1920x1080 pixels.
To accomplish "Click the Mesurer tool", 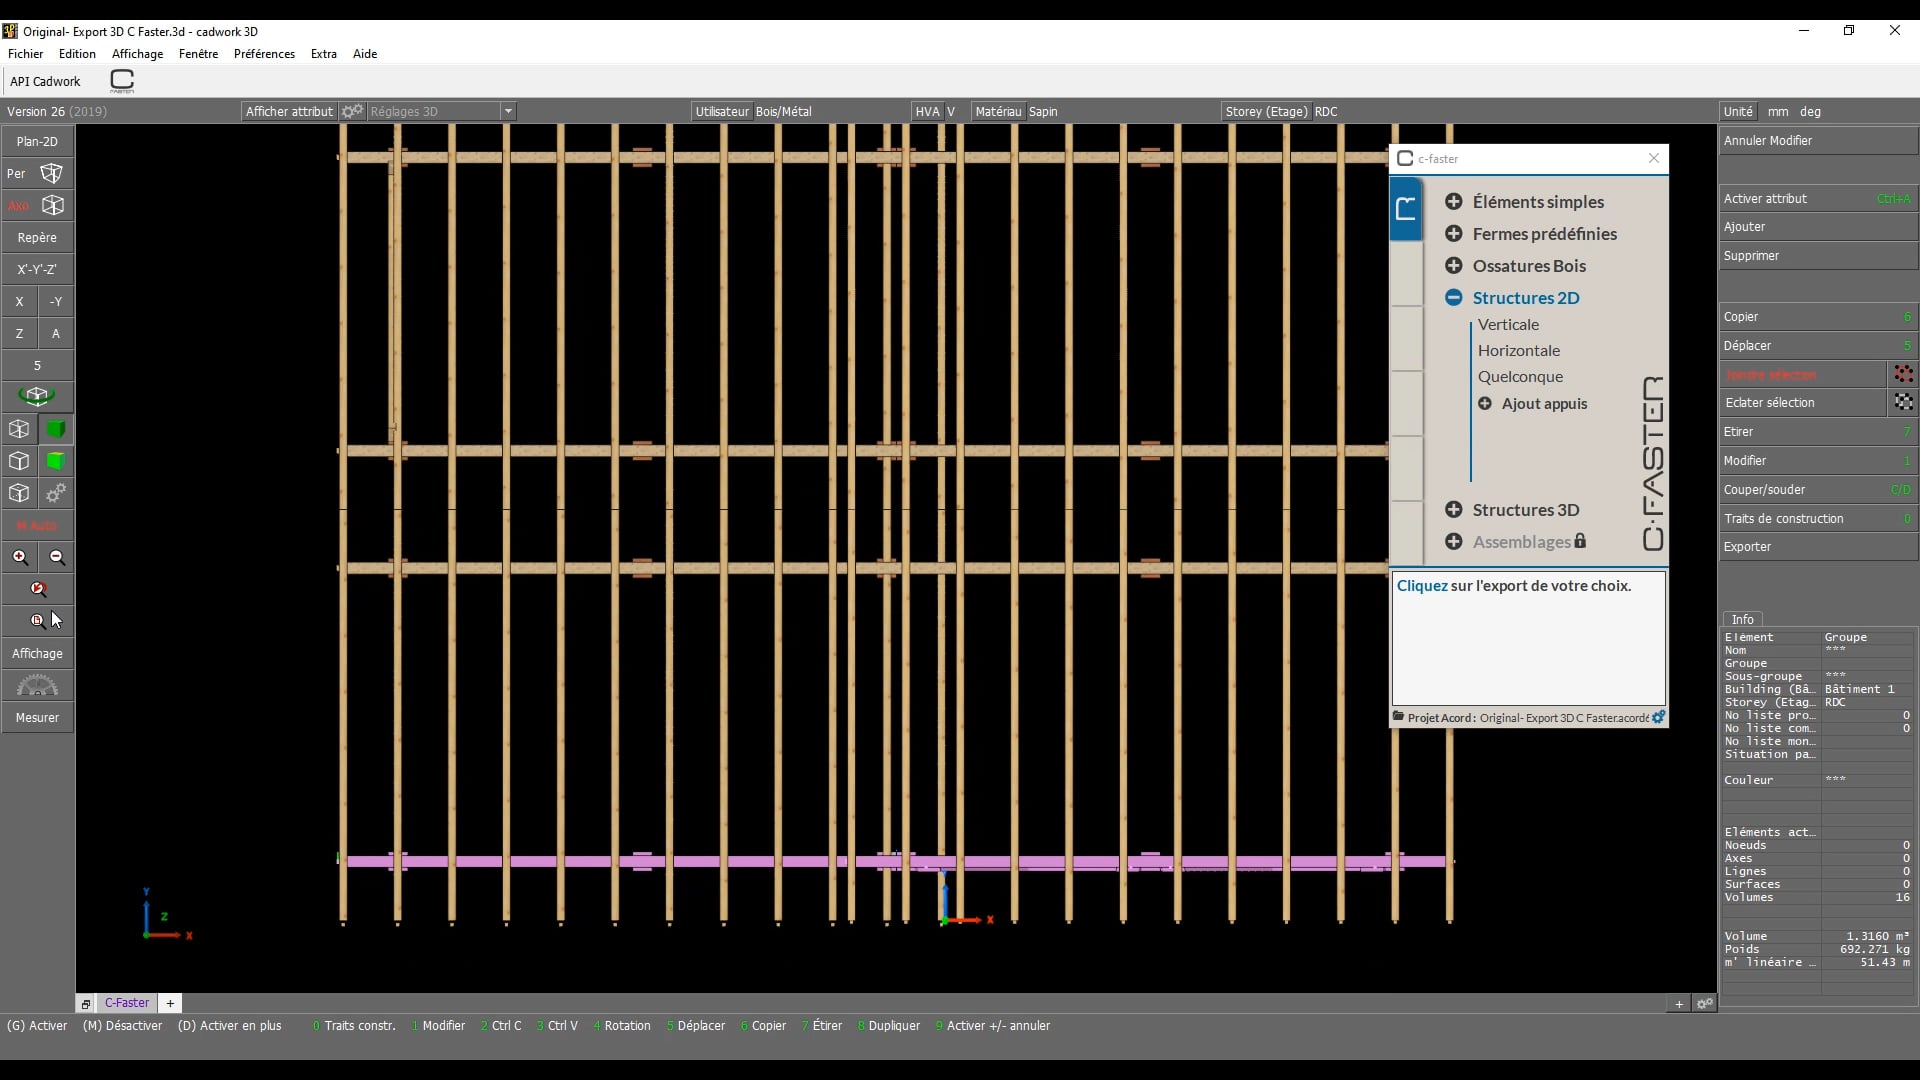I will click(x=36, y=718).
